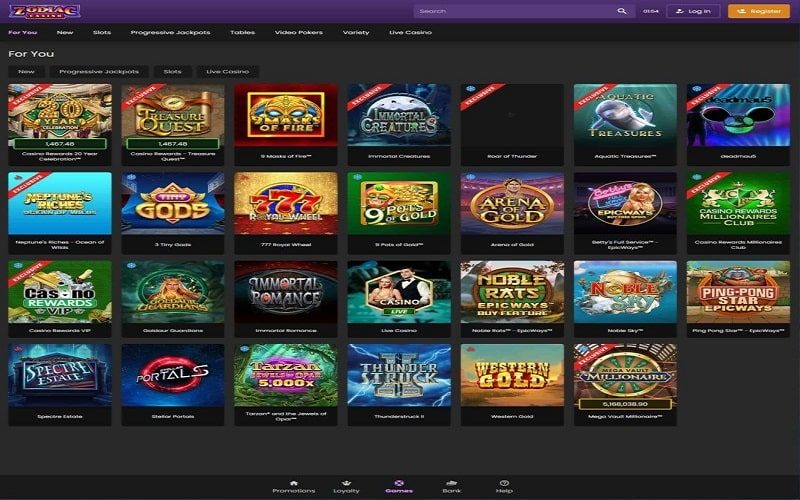Screen dimensions: 800x500
Task: Click the search magnifier icon
Action: coord(621,11)
